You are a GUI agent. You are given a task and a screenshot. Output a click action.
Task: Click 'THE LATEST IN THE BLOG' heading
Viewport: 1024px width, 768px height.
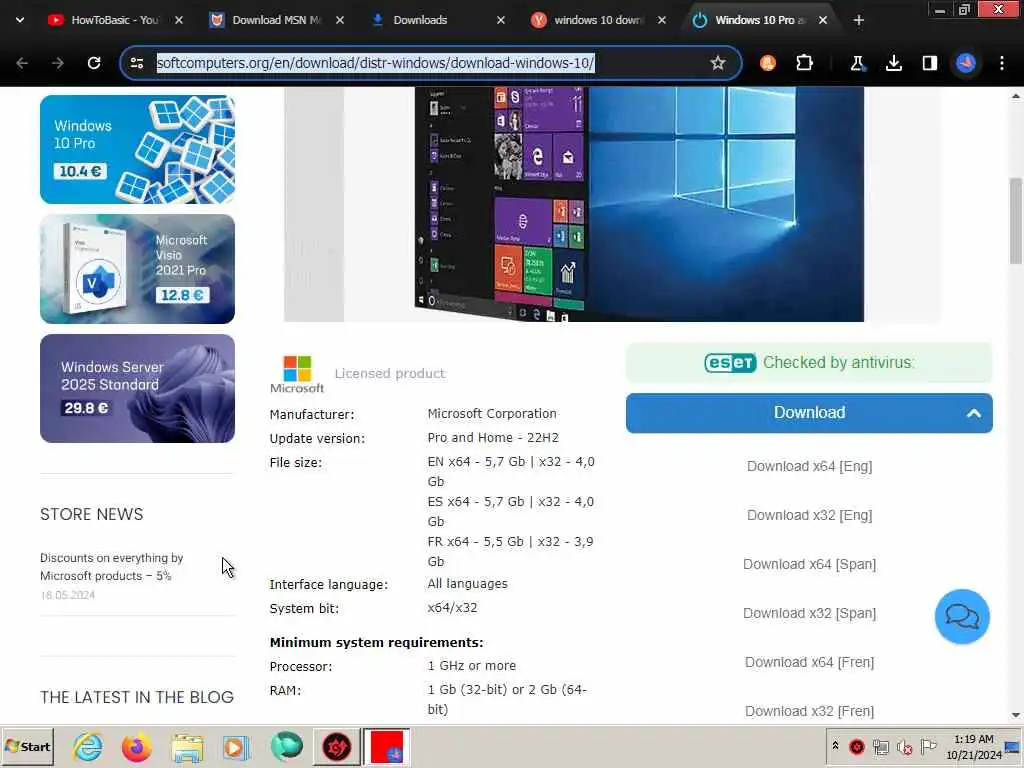tap(136, 697)
